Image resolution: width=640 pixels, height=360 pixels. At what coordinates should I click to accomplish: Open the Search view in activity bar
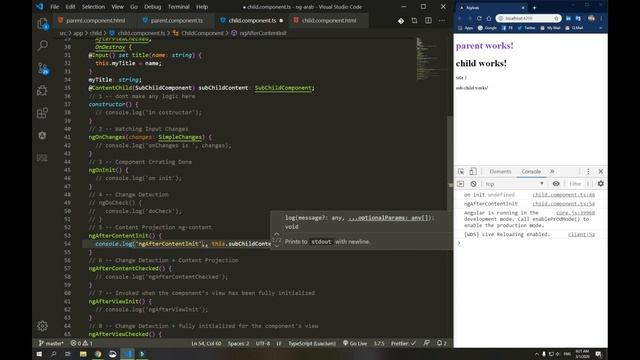(x=42, y=46)
